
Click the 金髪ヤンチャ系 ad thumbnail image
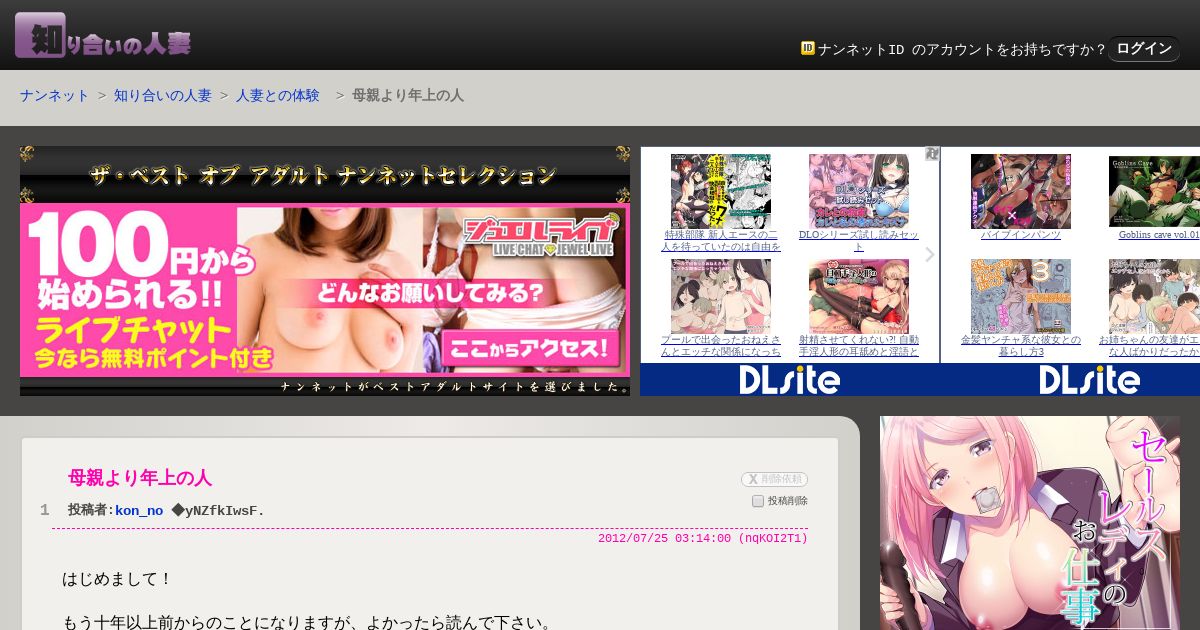(1021, 296)
